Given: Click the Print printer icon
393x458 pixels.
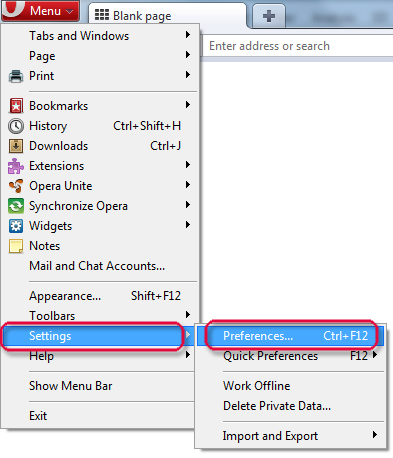Looking at the screenshot, I should 16,76.
